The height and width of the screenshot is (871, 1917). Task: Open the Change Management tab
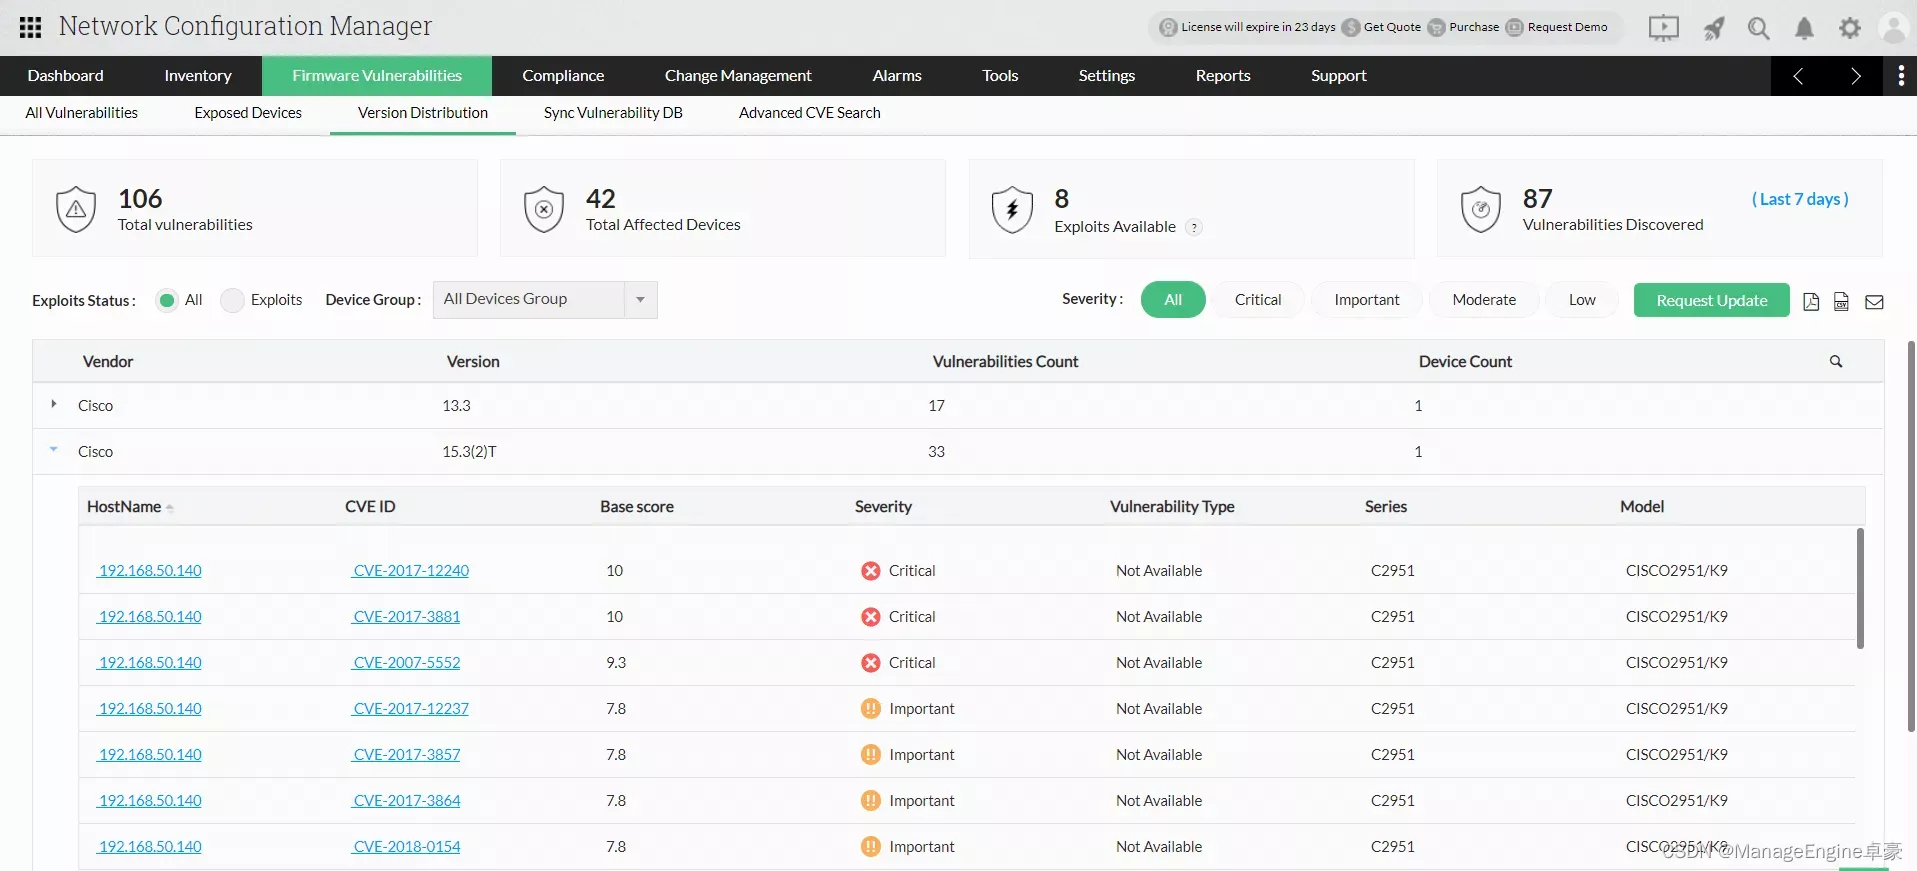(x=738, y=76)
